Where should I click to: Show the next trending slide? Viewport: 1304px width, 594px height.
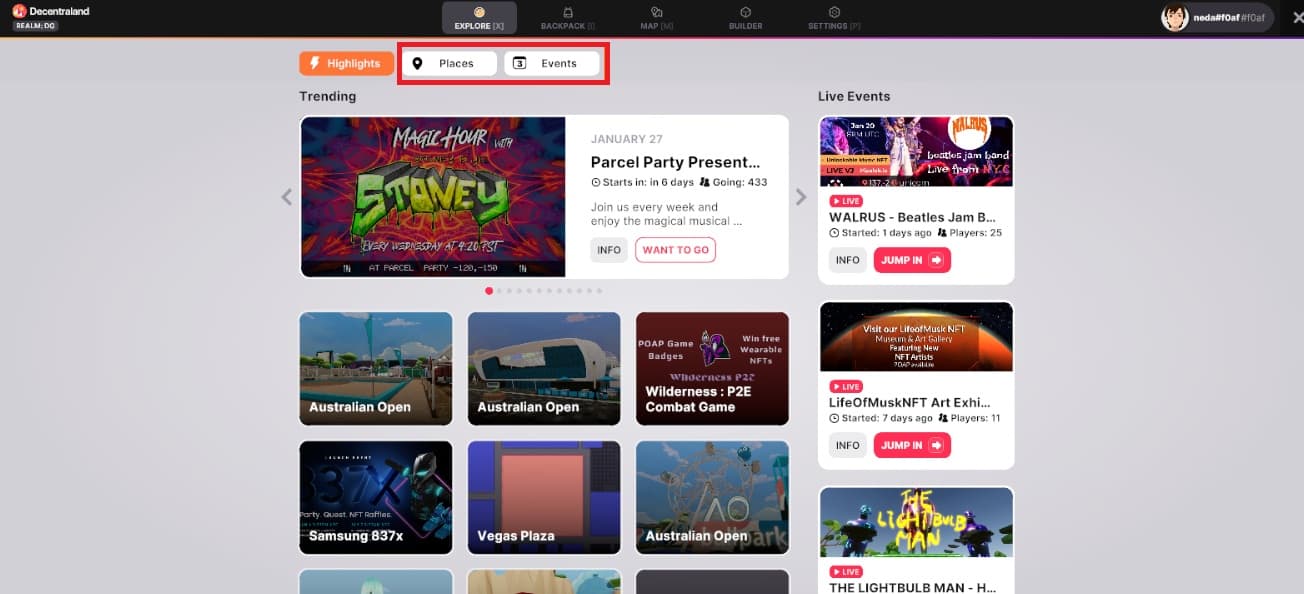801,197
